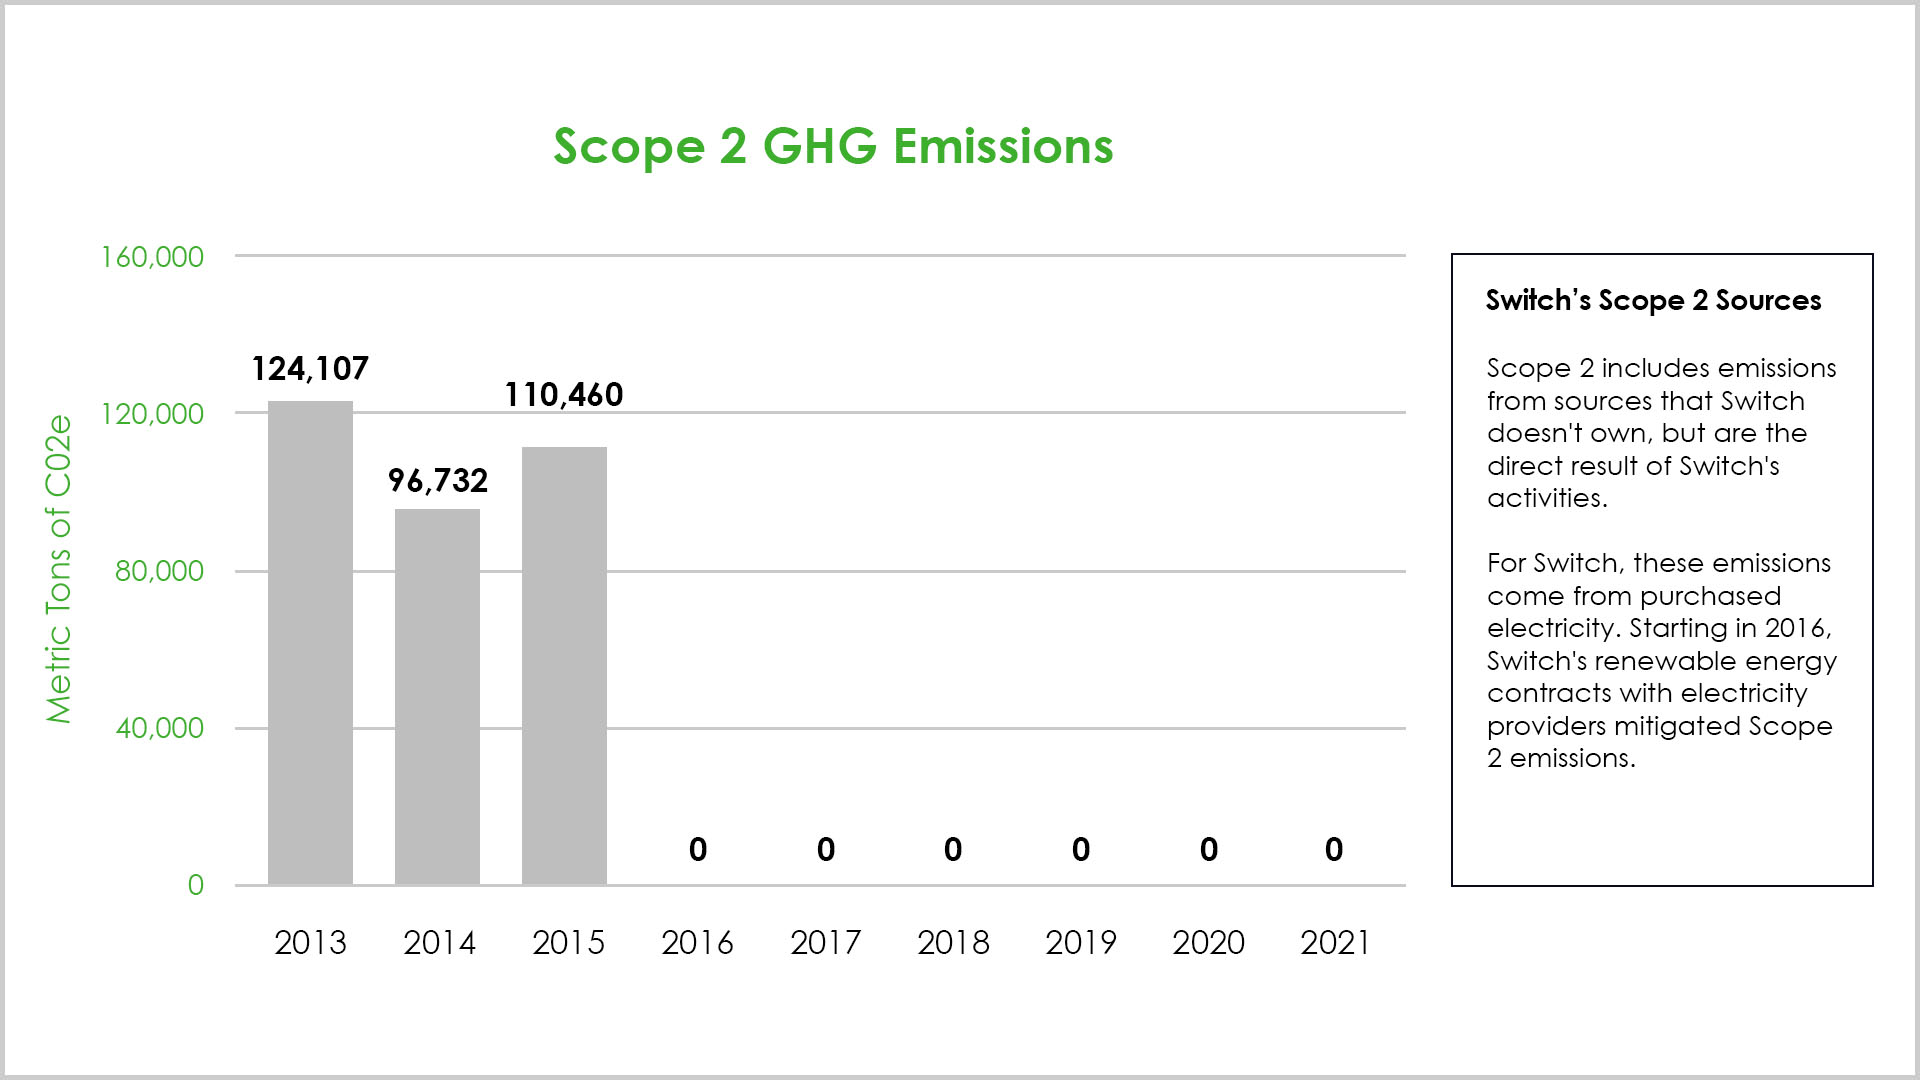Click the 'Switch's Scope 2 Sources' heading
Screen dimensions: 1920x1080
coord(1653,301)
